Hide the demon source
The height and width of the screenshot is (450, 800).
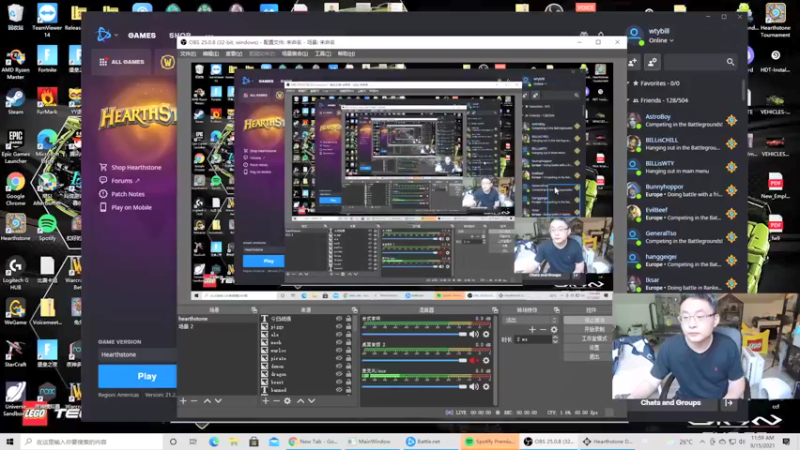(x=339, y=366)
